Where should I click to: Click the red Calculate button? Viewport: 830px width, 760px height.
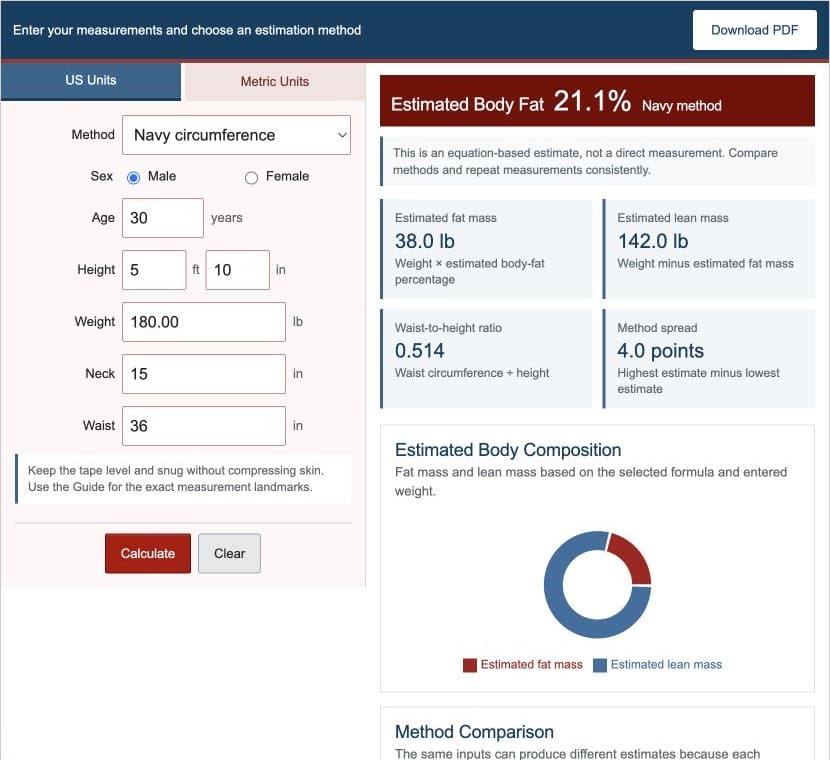point(148,553)
